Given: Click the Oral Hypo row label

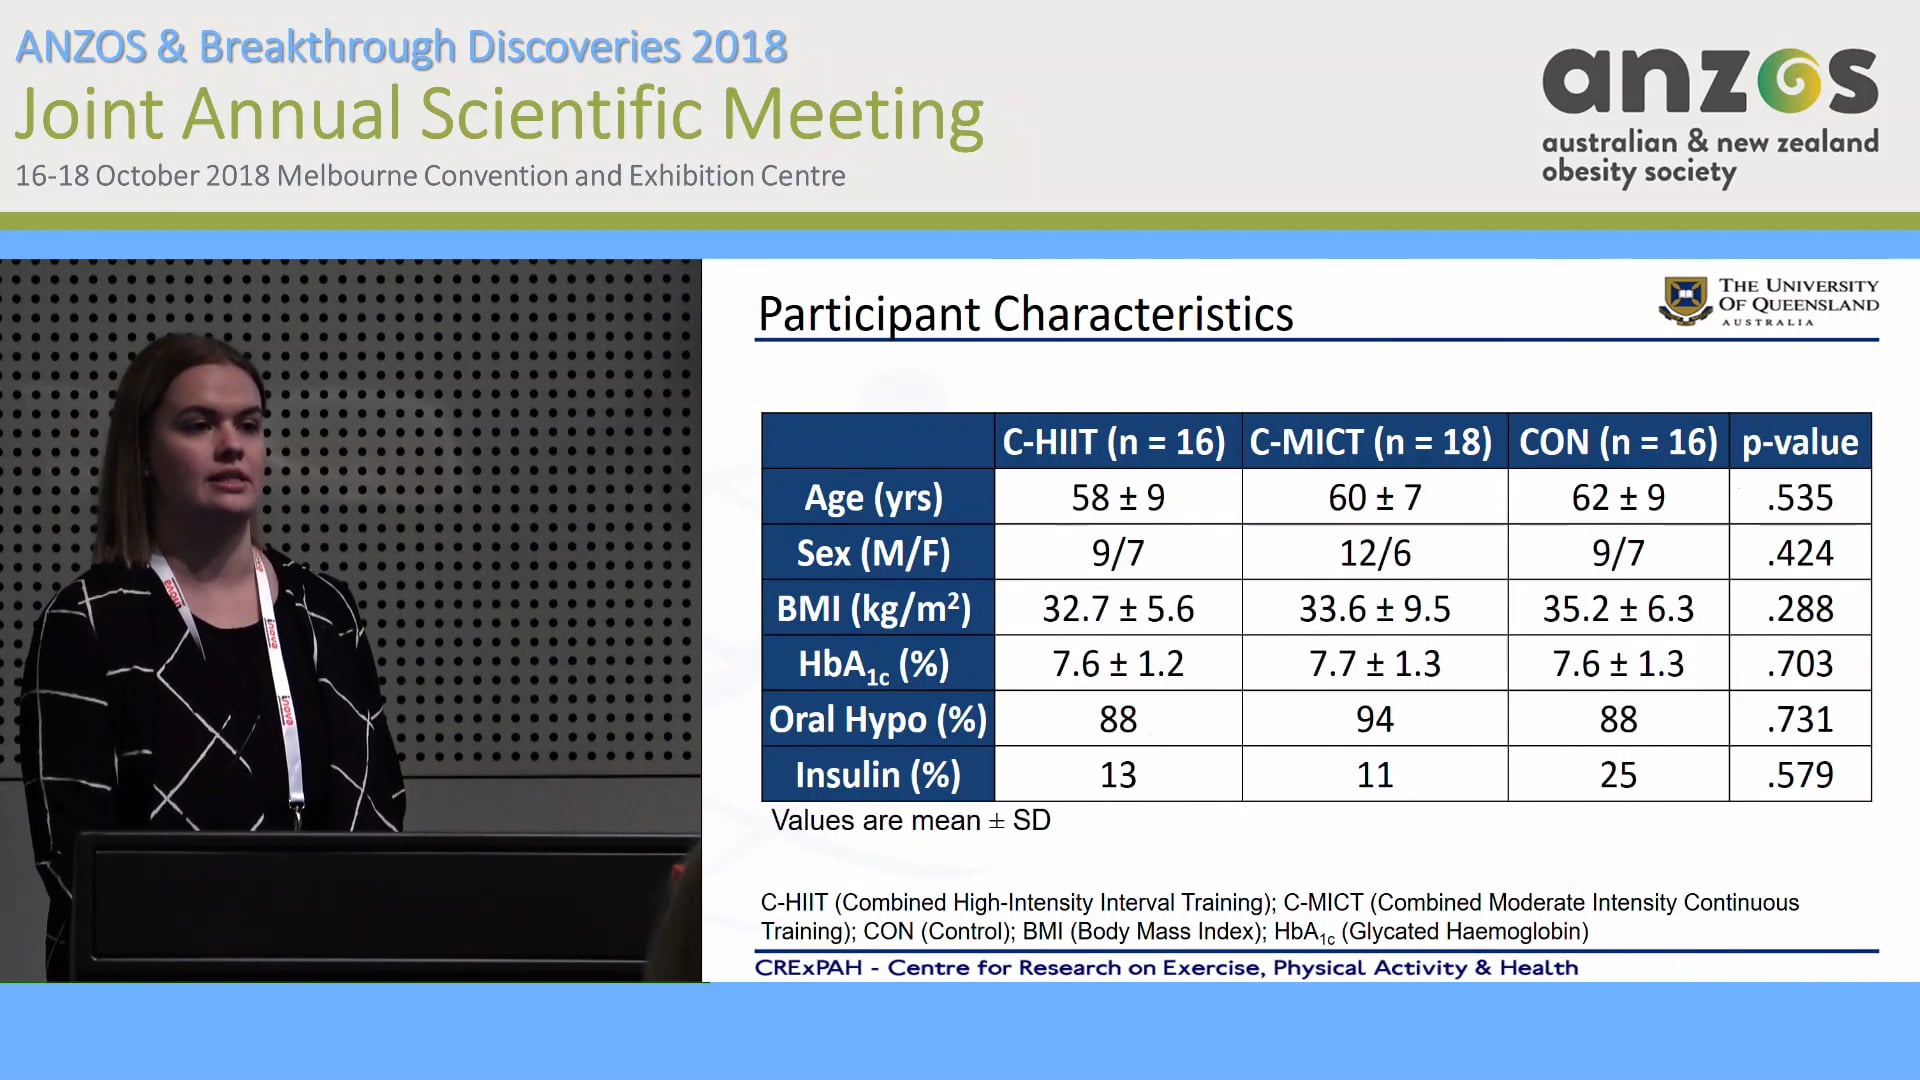Looking at the screenshot, I should (877, 719).
